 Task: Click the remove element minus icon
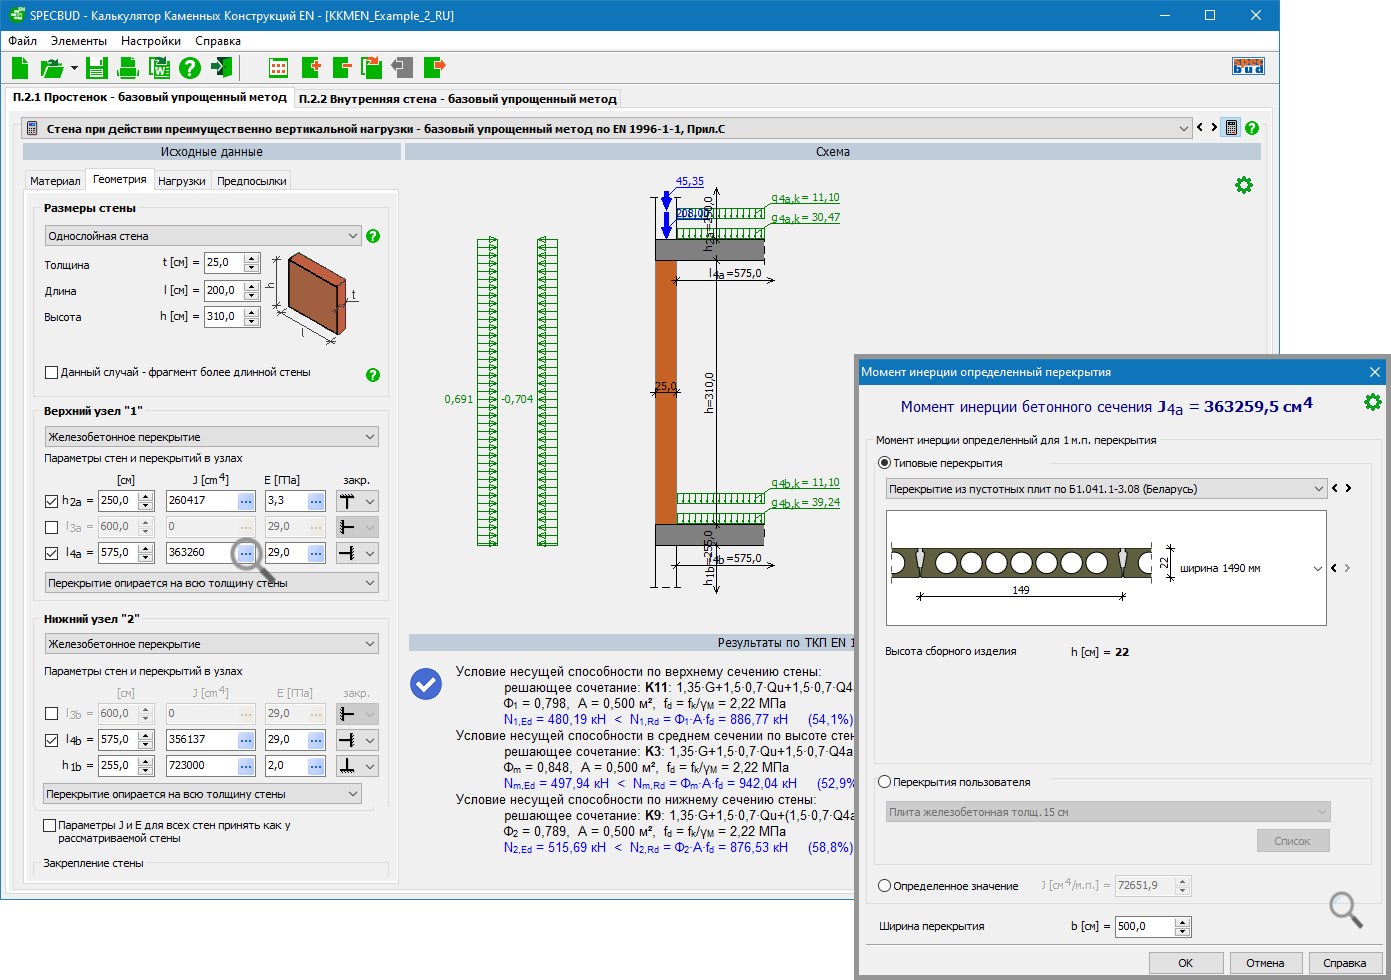tap(342, 68)
